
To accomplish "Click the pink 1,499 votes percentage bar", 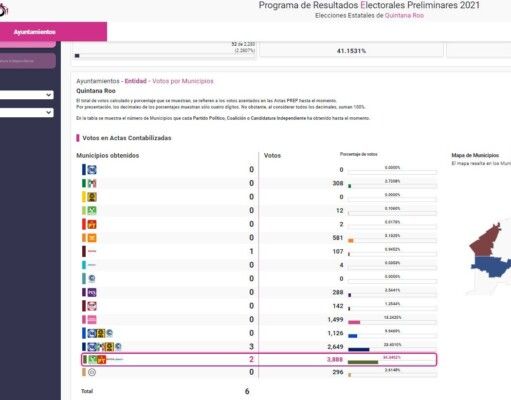I will point(354,322).
